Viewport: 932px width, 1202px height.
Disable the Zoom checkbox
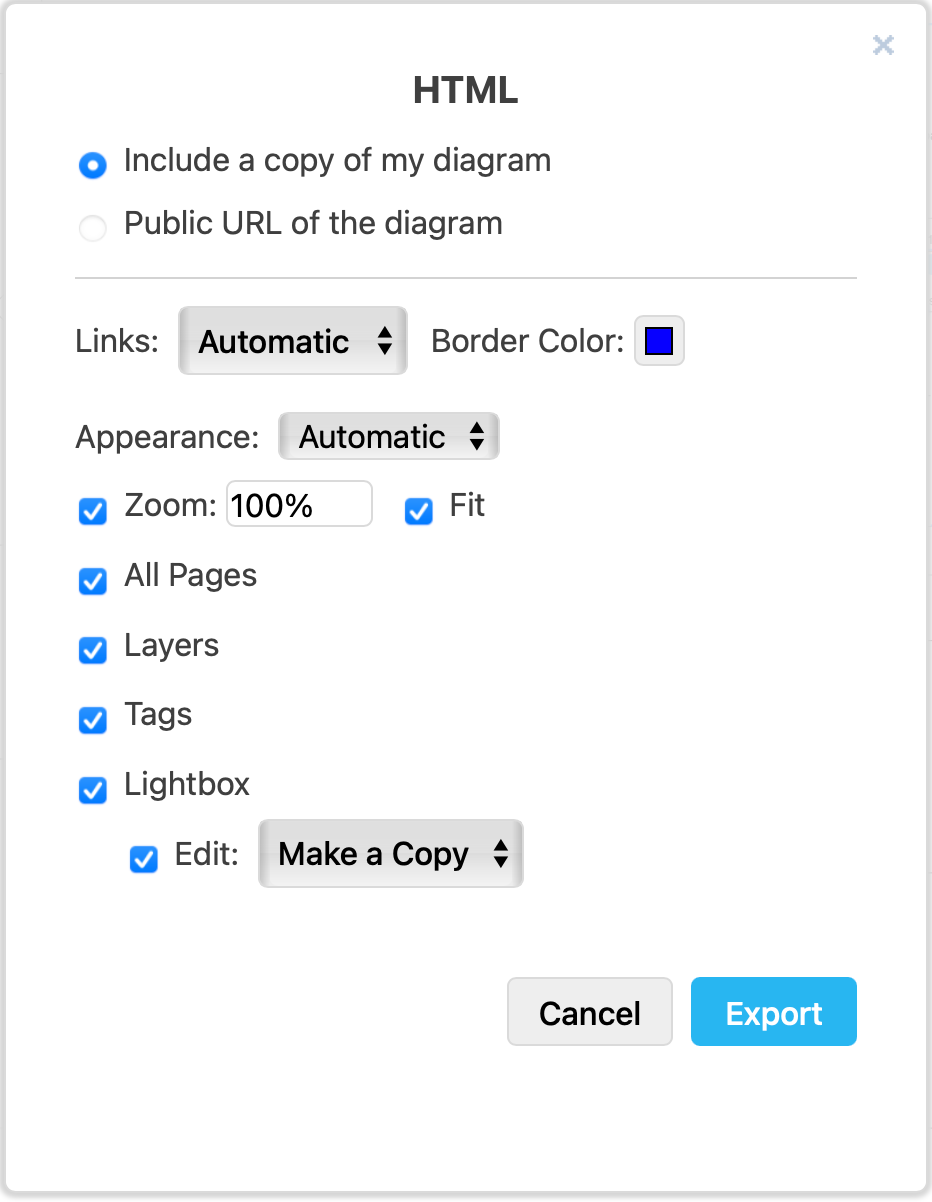(x=92, y=512)
